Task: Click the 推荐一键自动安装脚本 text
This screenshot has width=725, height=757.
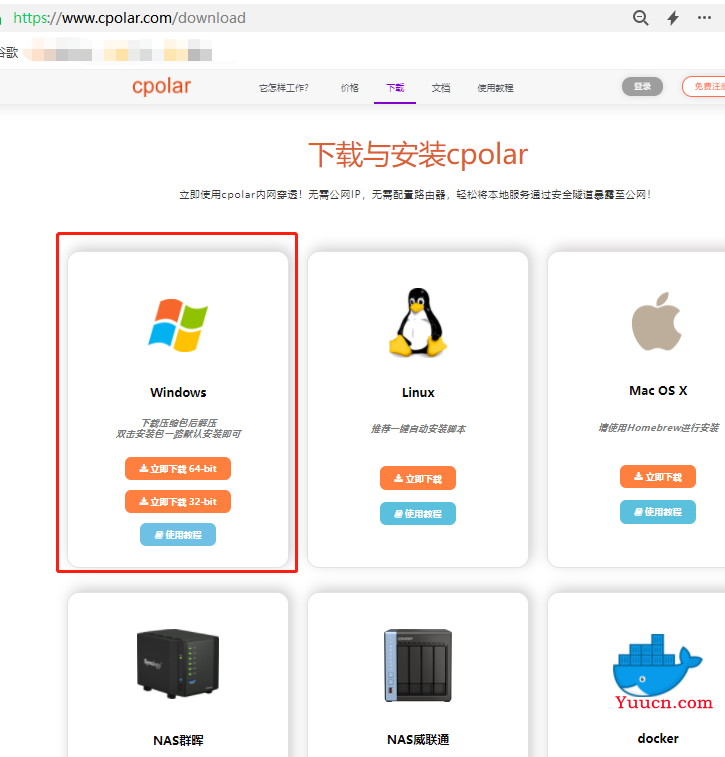Action: (418, 429)
